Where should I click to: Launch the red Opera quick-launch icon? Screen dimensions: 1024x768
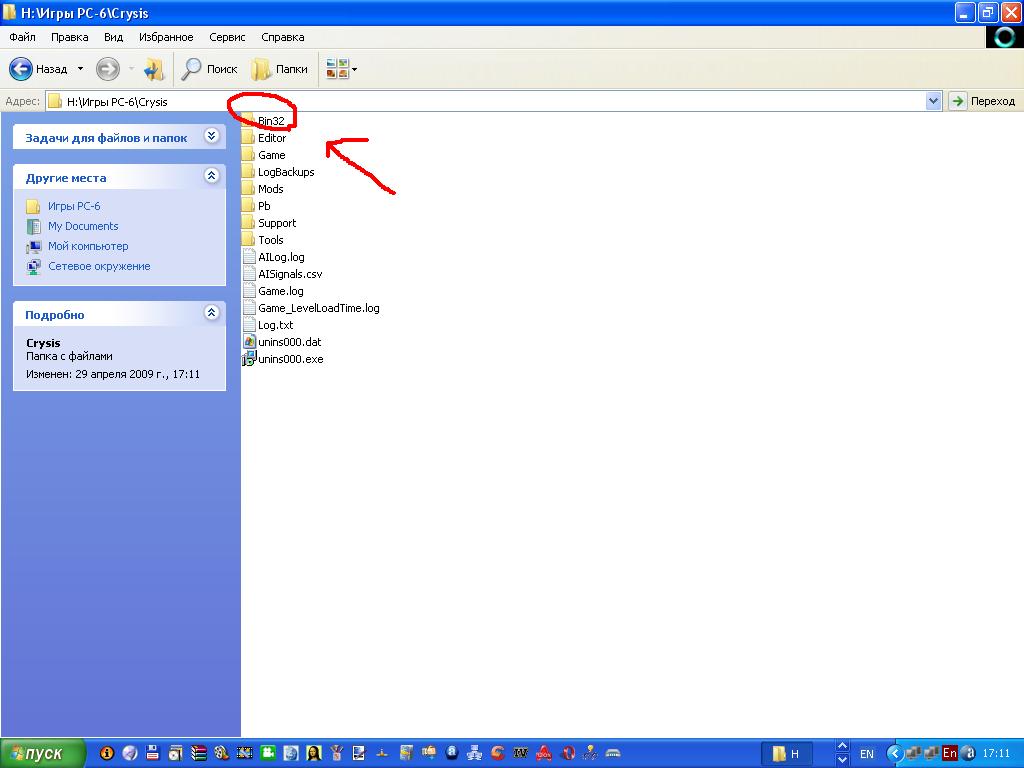coord(567,753)
